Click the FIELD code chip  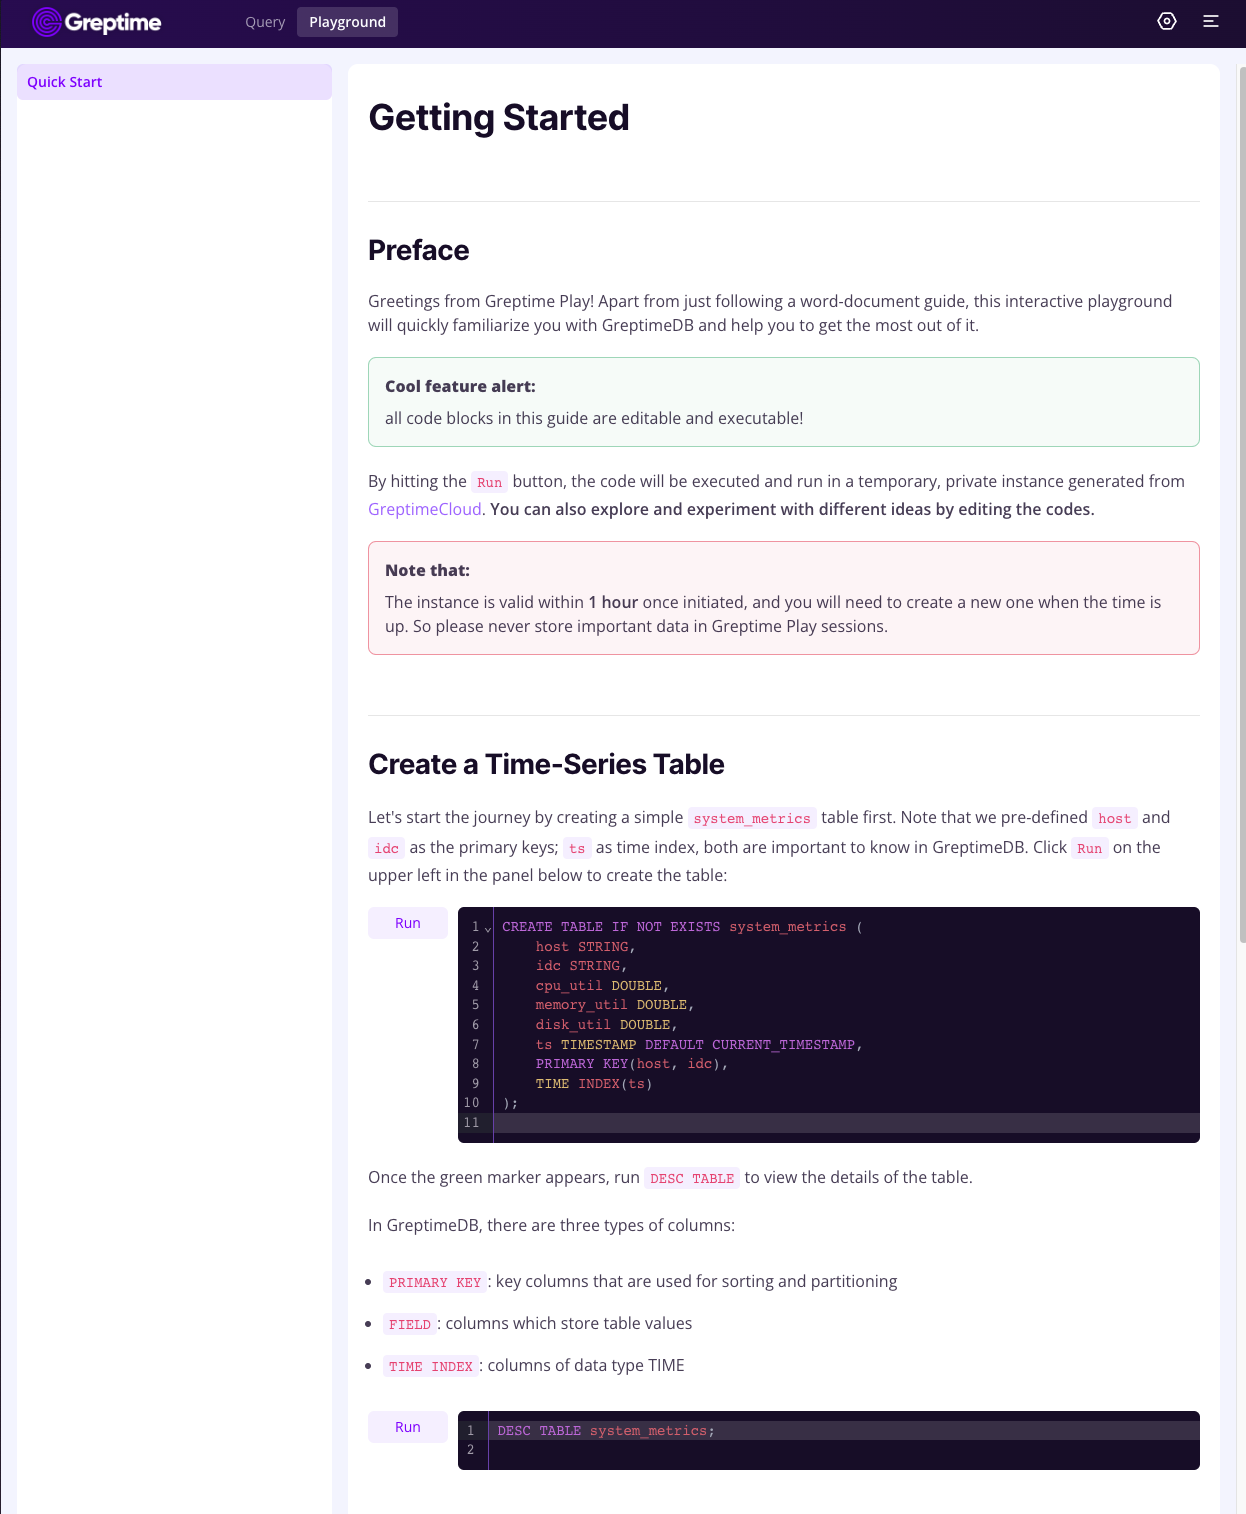pos(409,1324)
